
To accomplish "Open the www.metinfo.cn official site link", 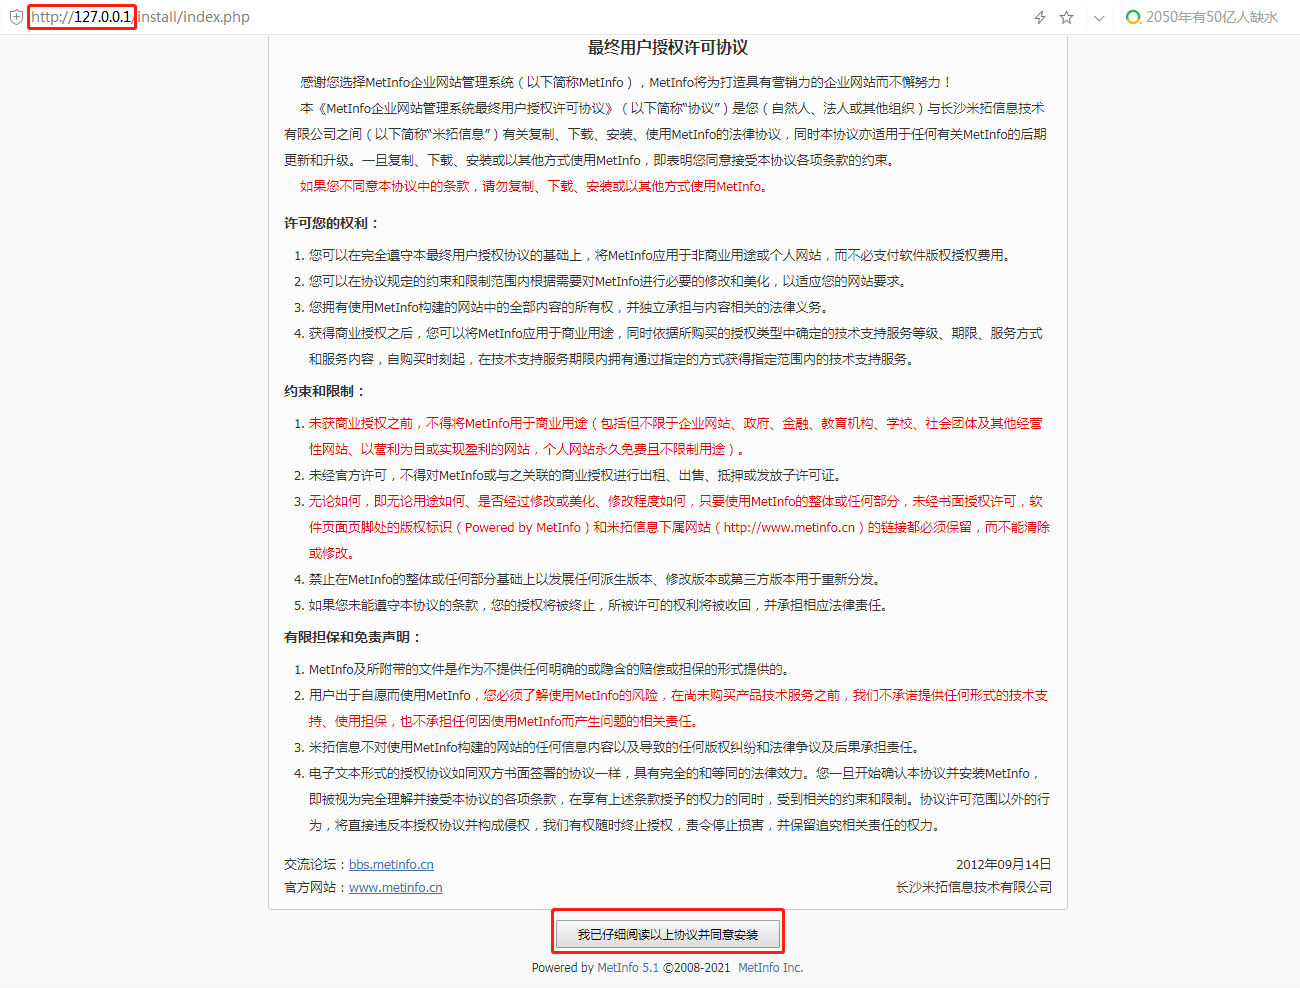I will [x=395, y=887].
